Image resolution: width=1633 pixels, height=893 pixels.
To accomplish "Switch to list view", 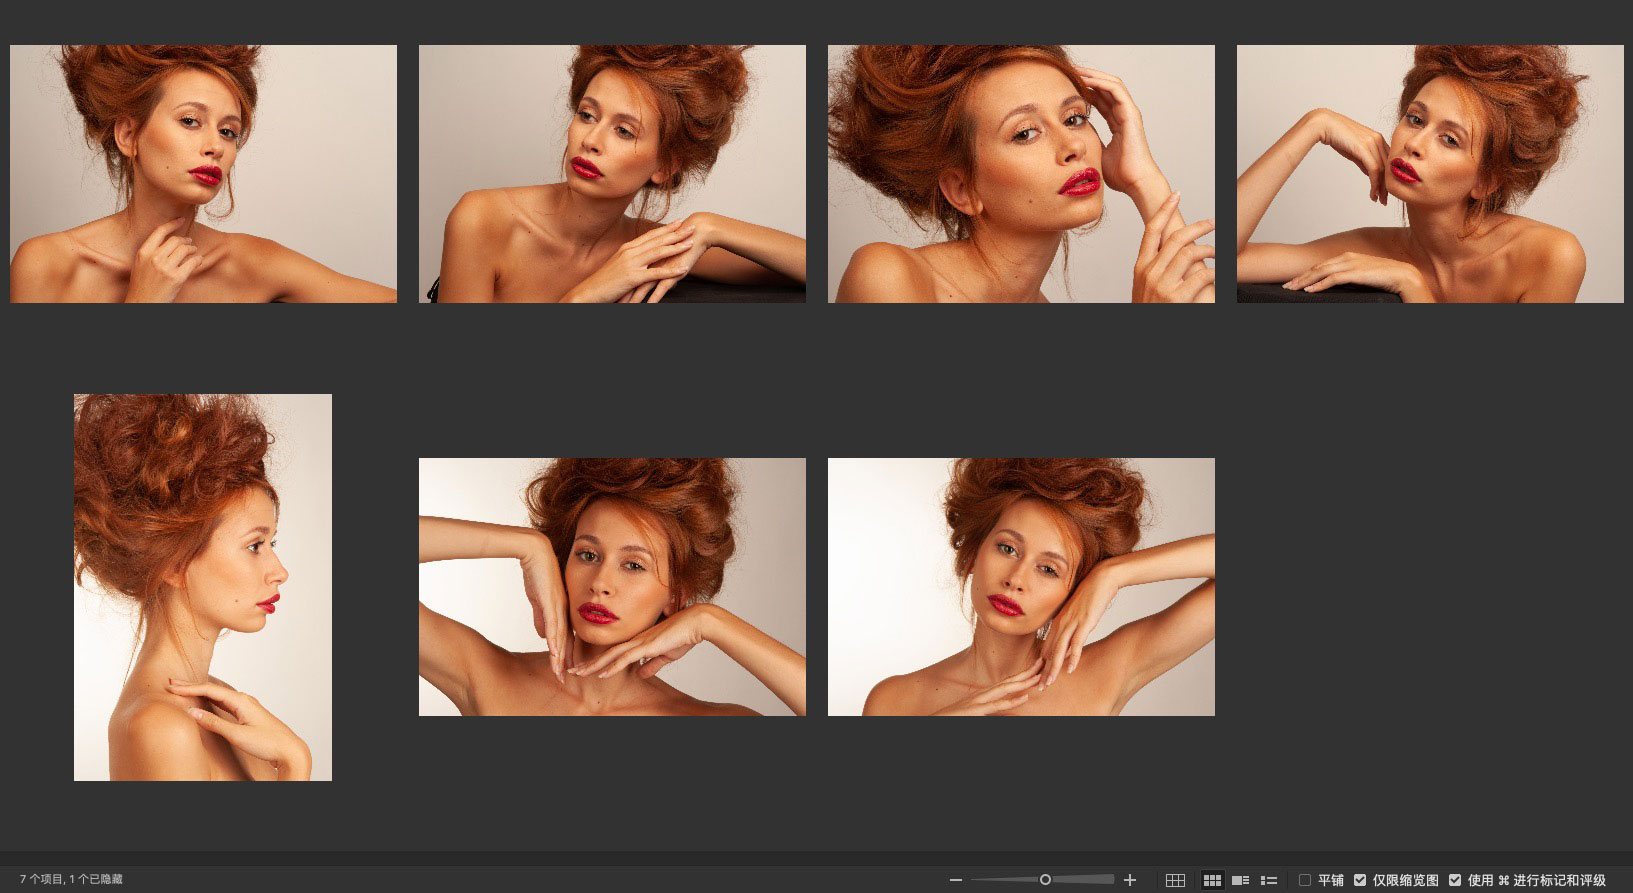I will [1269, 880].
